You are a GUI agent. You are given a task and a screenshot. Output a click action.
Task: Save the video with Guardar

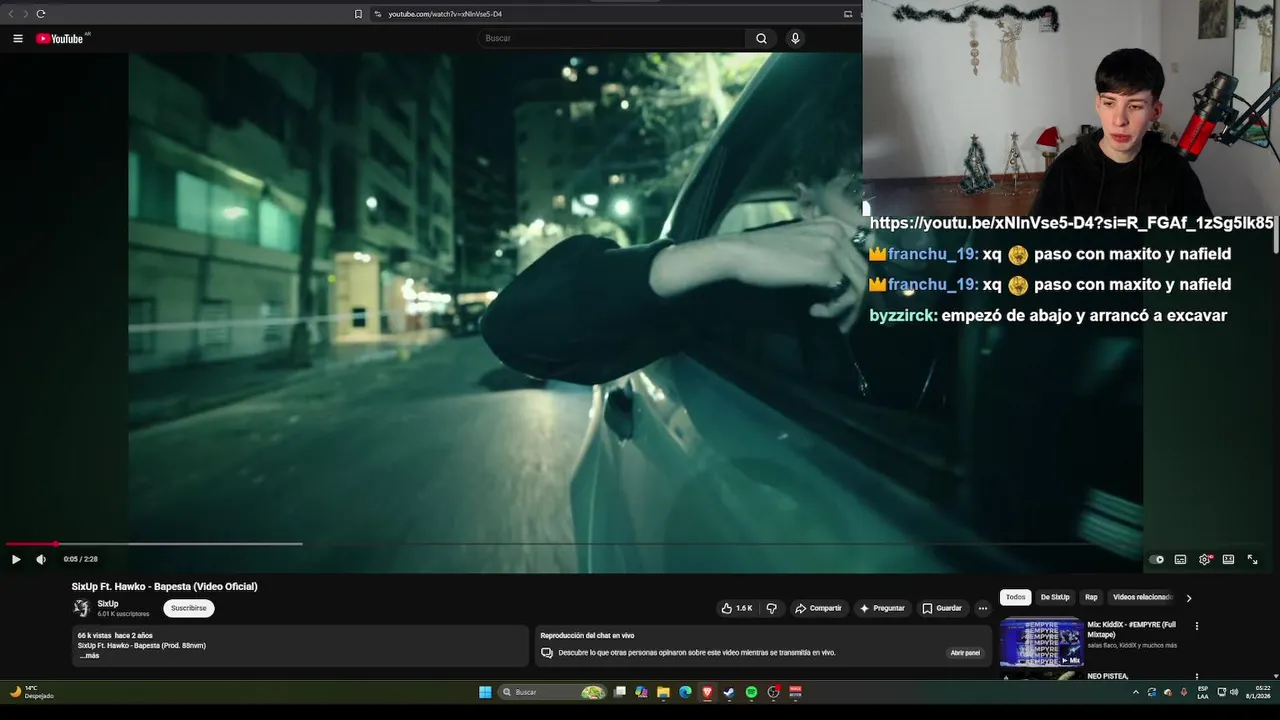coord(942,608)
